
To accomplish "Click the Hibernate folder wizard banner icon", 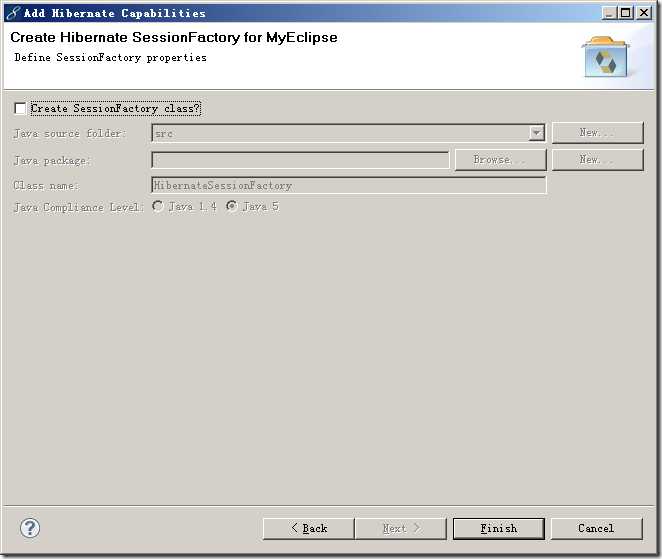I will pos(605,57).
